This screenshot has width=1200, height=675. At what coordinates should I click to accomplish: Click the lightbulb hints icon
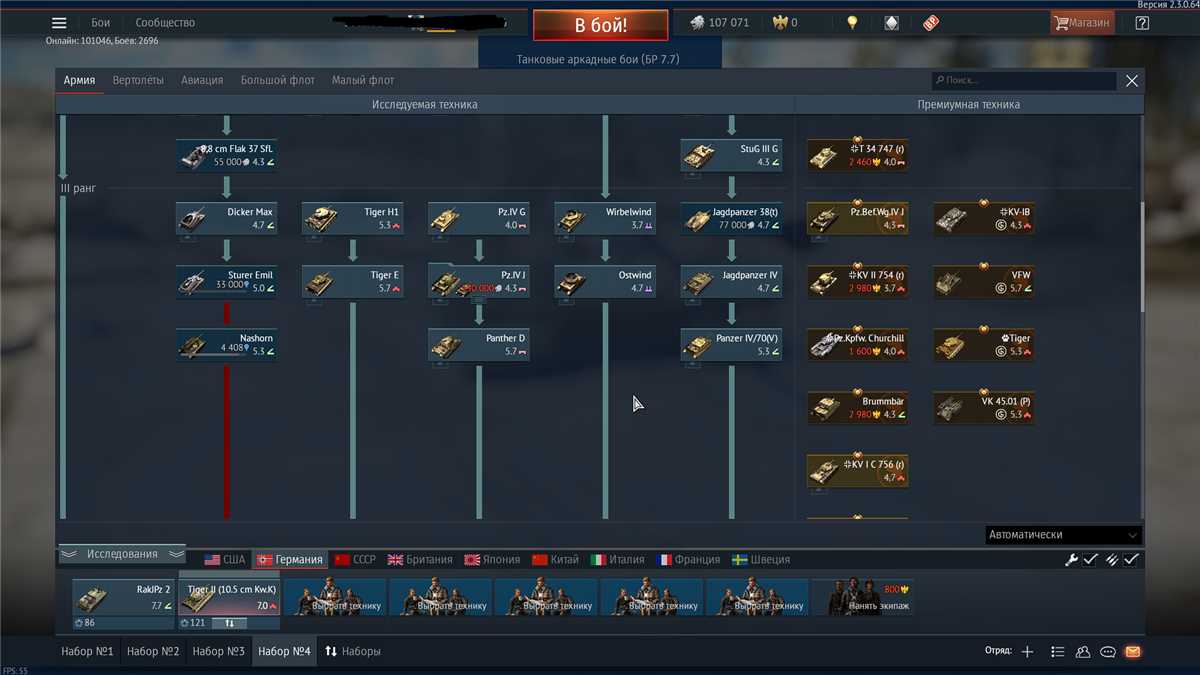tap(852, 23)
